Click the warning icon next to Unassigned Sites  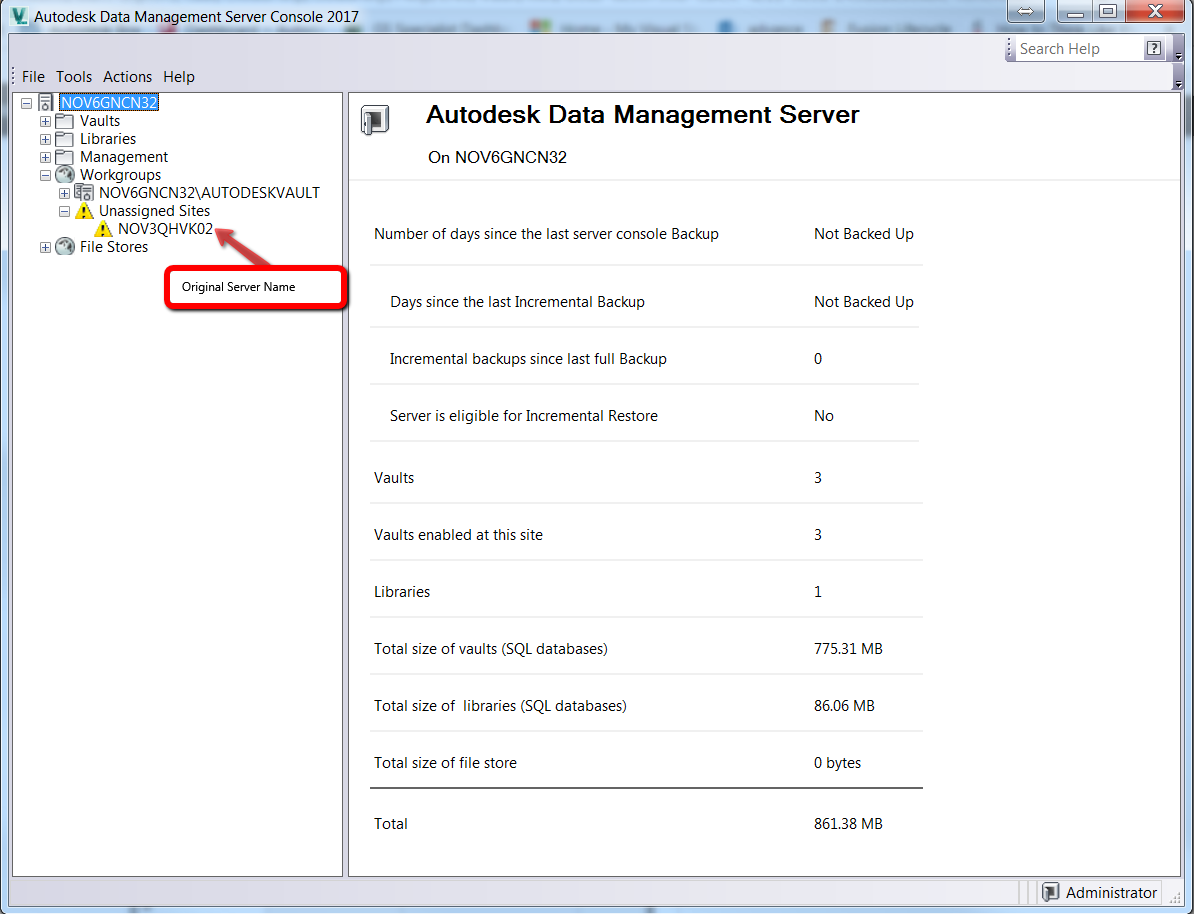[85, 210]
